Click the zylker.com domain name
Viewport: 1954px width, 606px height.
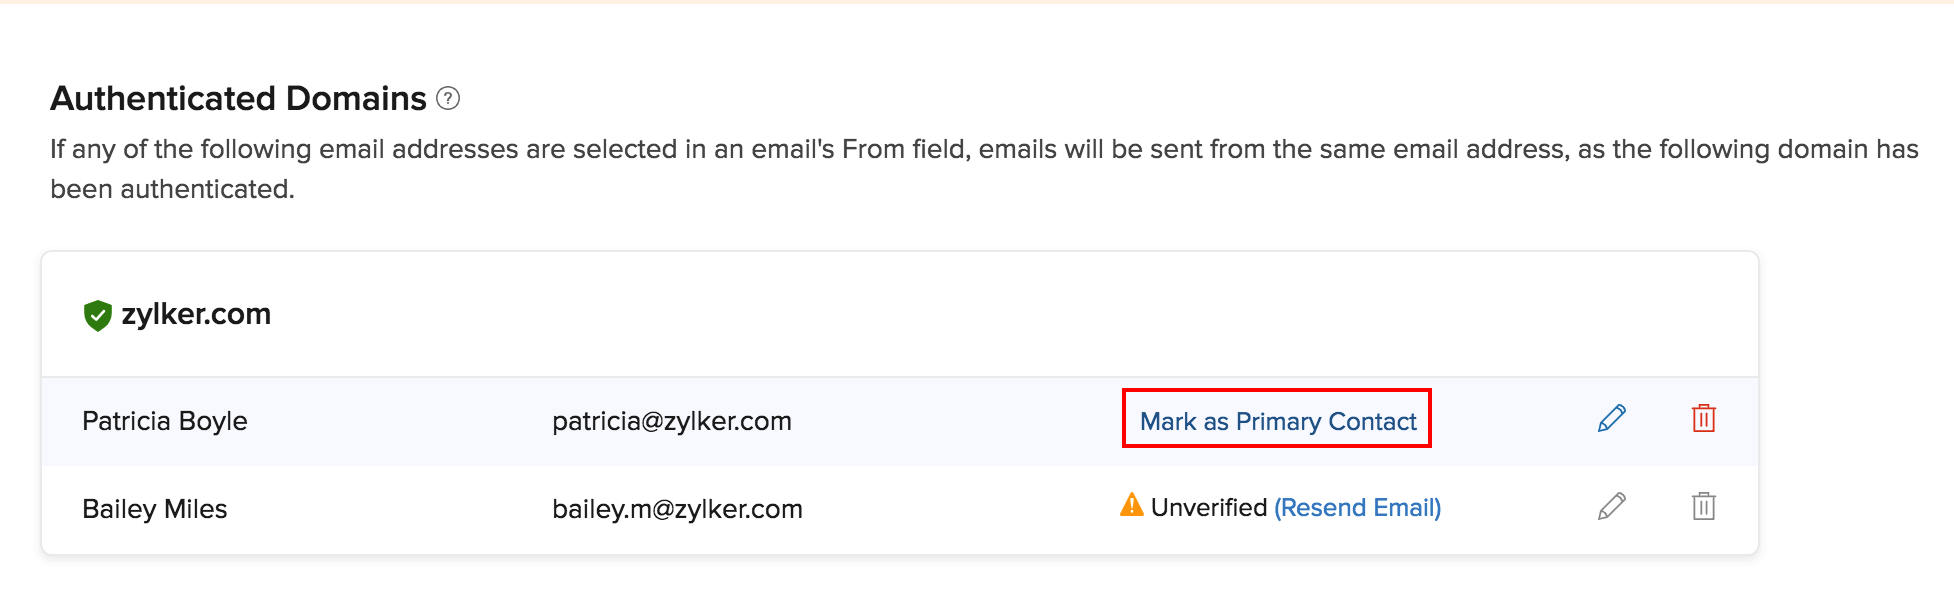click(x=196, y=314)
